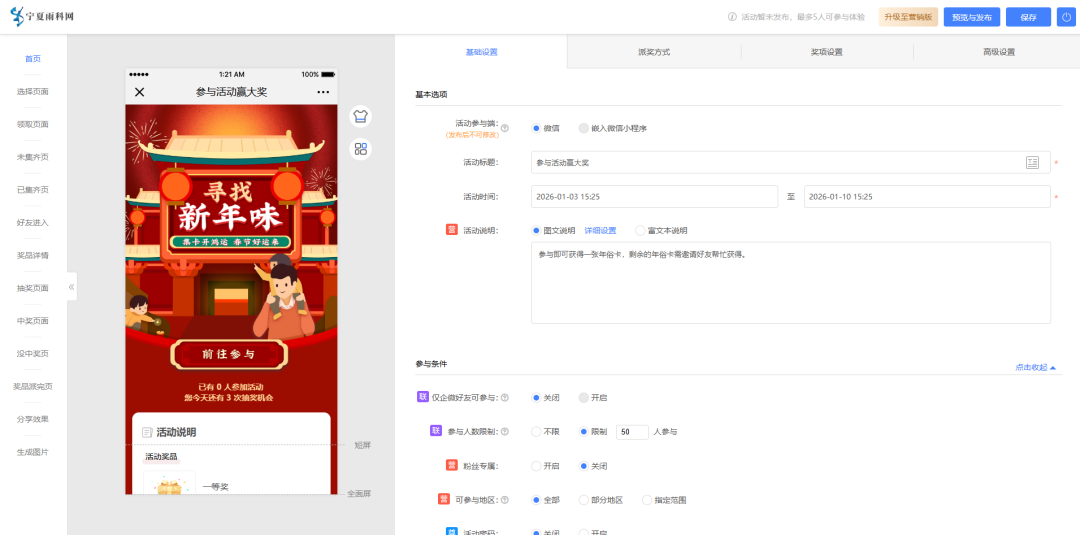The height and width of the screenshot is (535, 1080).
Task: Collapse section via 点击收起
Action: (x=1035, y=368)
